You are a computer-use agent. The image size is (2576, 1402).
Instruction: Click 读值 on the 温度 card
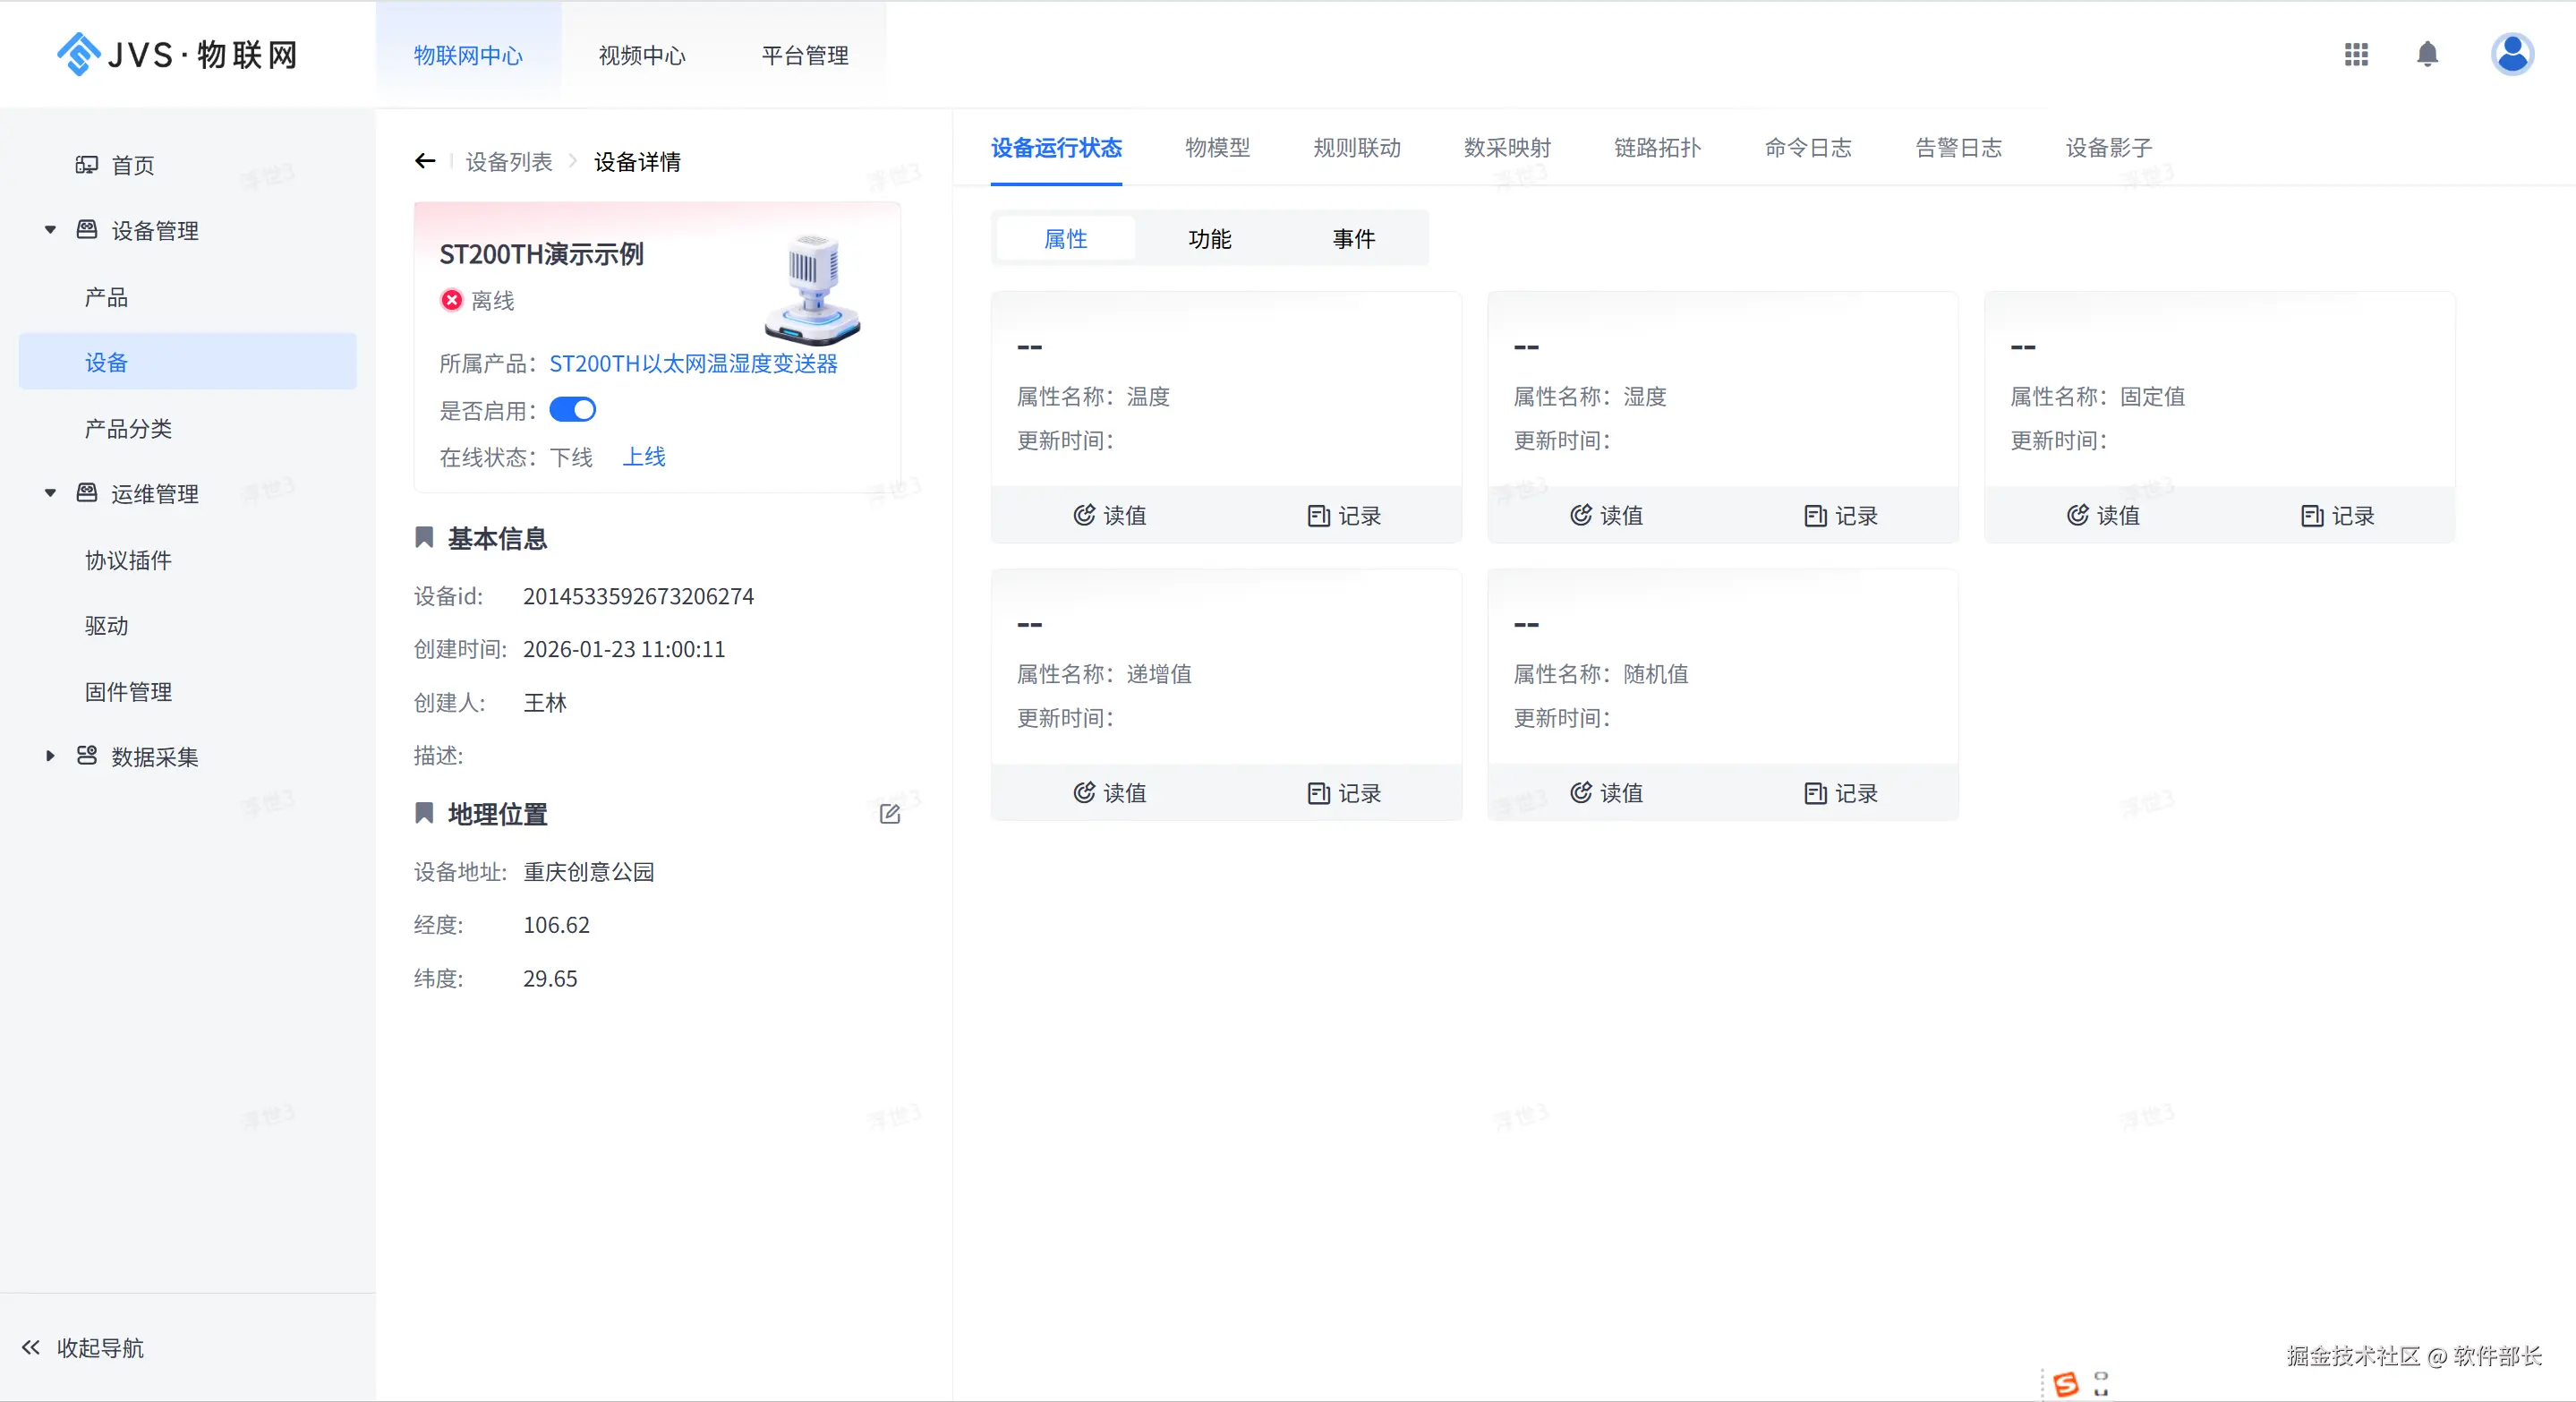pos(1110,515)
